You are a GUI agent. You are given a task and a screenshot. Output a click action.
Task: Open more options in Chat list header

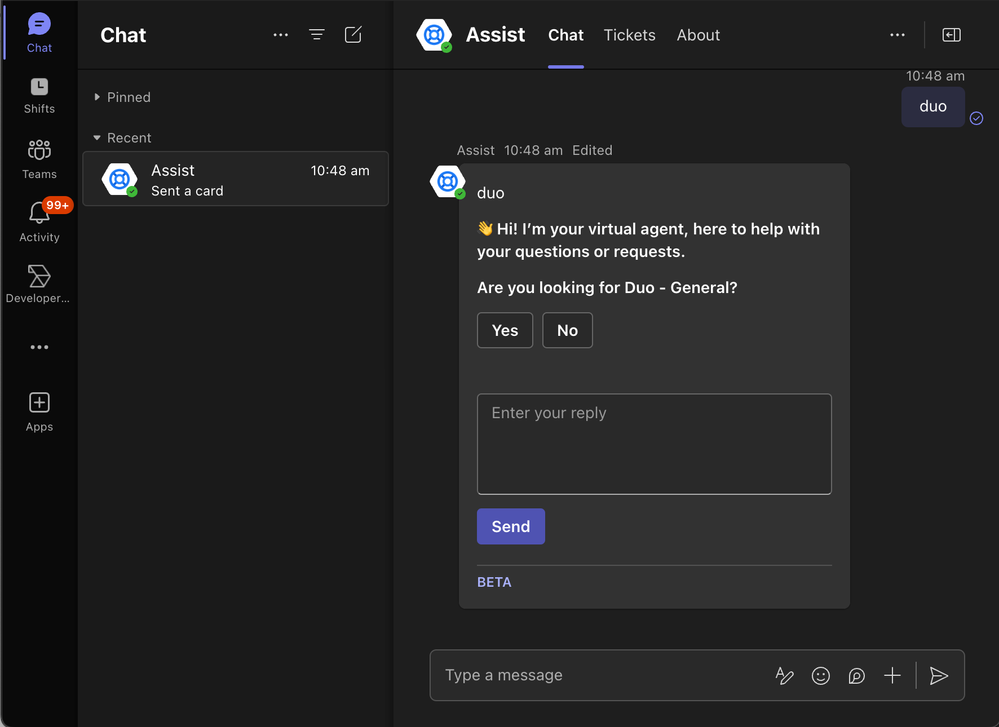280,35
